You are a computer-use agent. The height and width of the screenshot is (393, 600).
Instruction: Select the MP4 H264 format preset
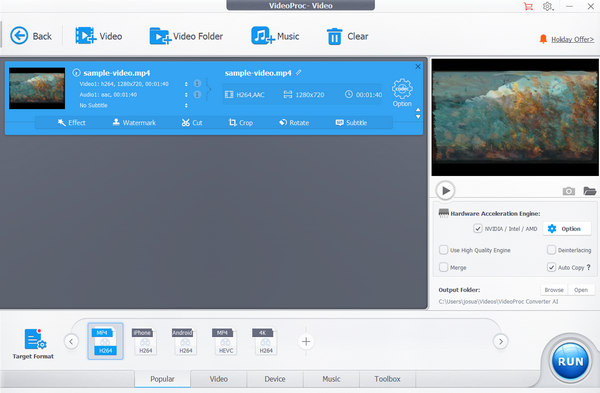point(105,341)
